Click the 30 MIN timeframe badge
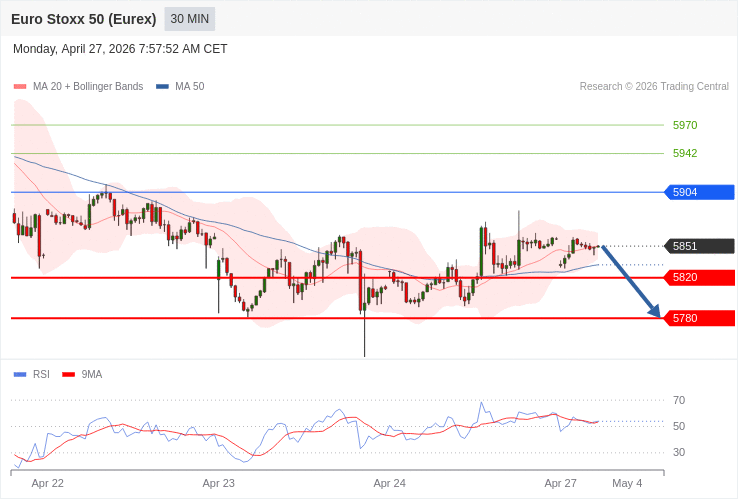This screenshot has width=738, height=500. (x=190, y=19)
